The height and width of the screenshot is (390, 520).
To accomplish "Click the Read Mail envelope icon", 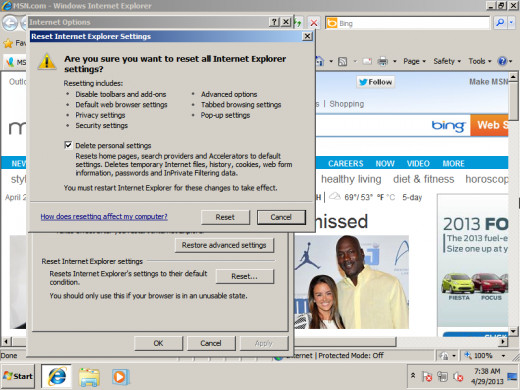I will [367, 61].
